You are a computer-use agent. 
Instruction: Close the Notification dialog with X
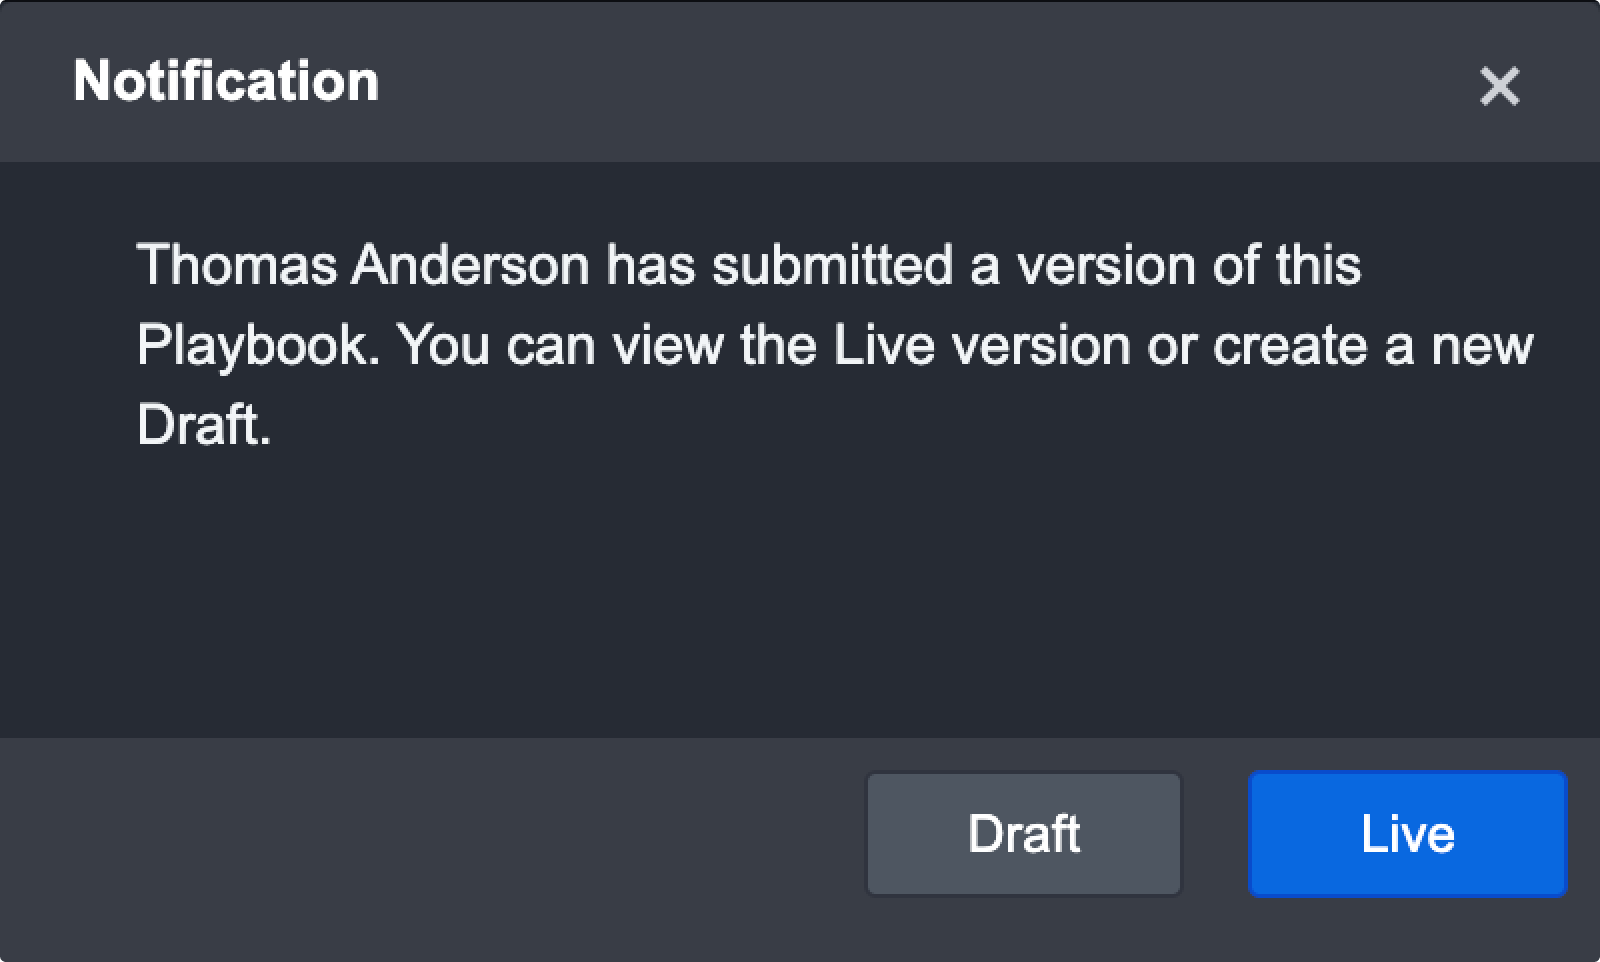(1499, 86)
